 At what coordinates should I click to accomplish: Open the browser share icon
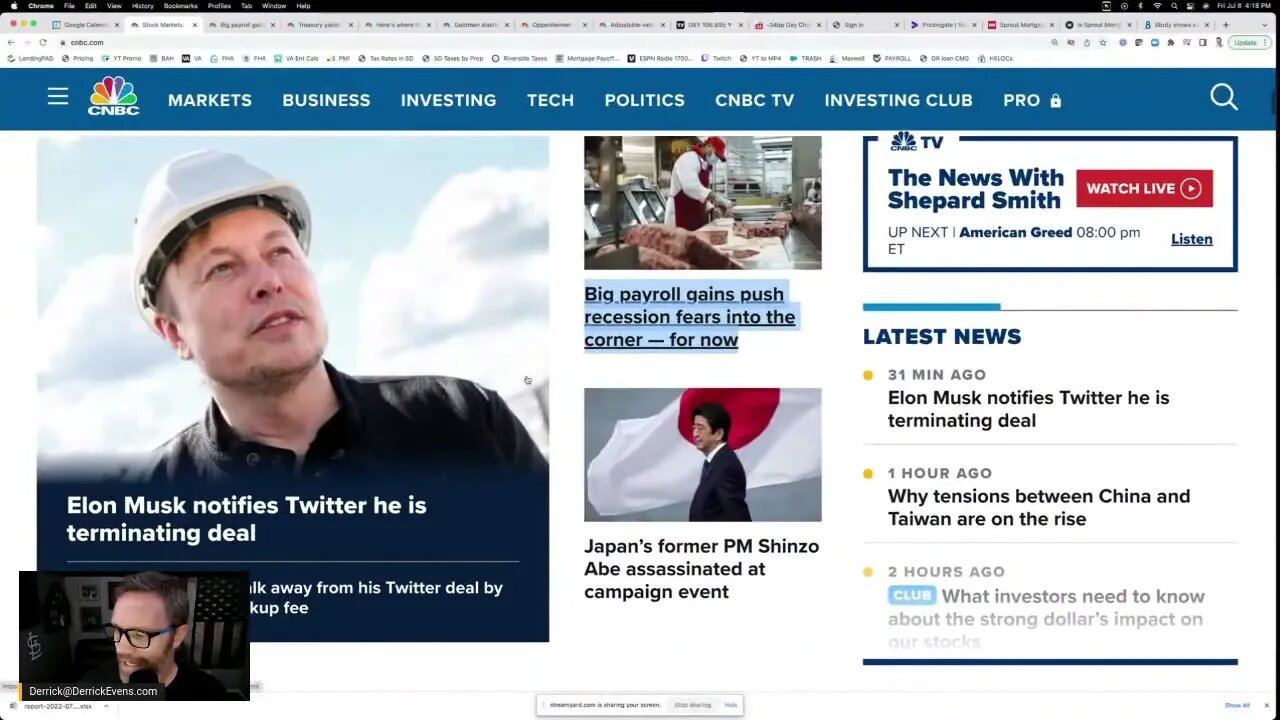1087,42
